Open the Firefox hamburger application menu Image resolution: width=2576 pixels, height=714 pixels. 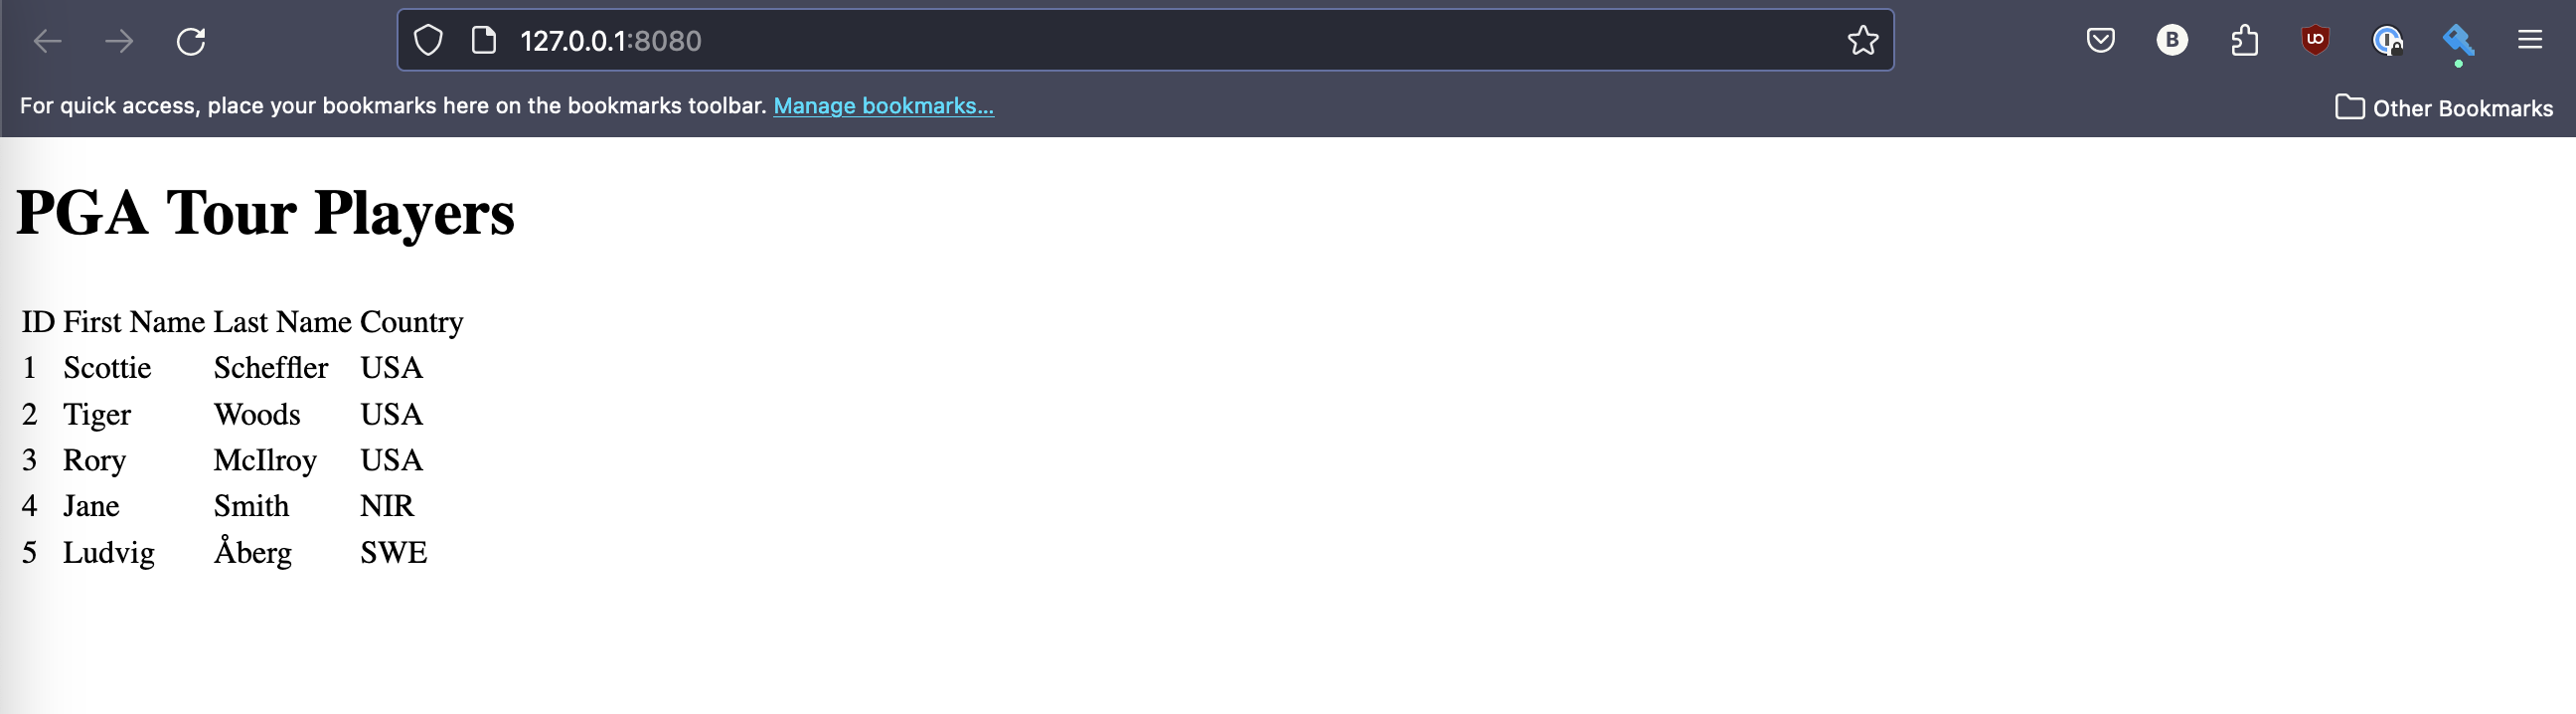click(x=2530, y=41)
